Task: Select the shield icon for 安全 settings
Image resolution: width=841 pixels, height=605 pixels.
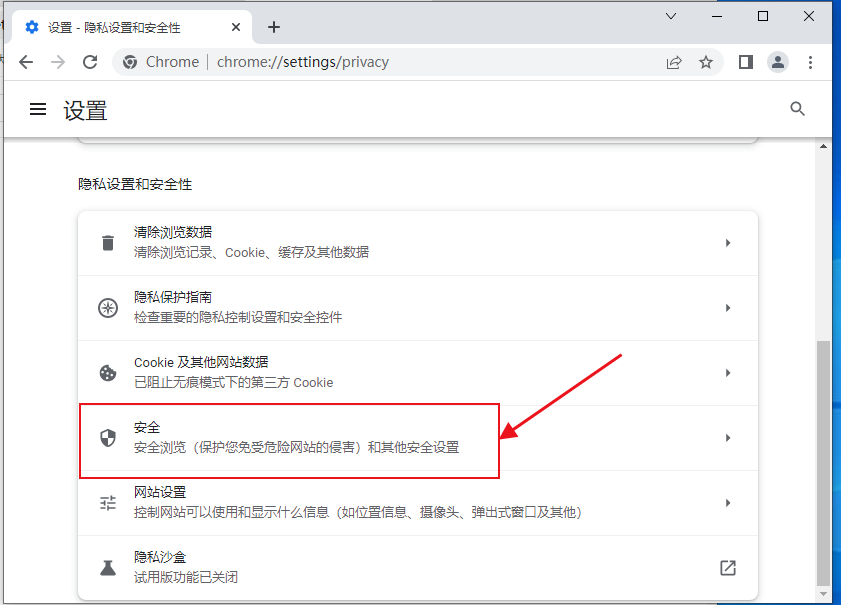Action: (108, 437)
